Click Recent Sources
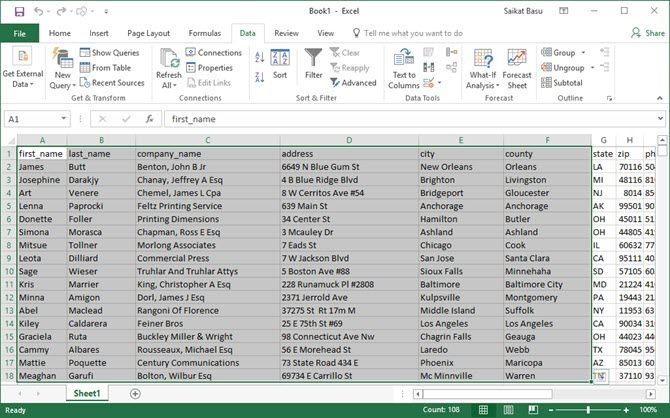Image resolution: width=670 pixels, height=418 pixels. (x=112, y=82)
